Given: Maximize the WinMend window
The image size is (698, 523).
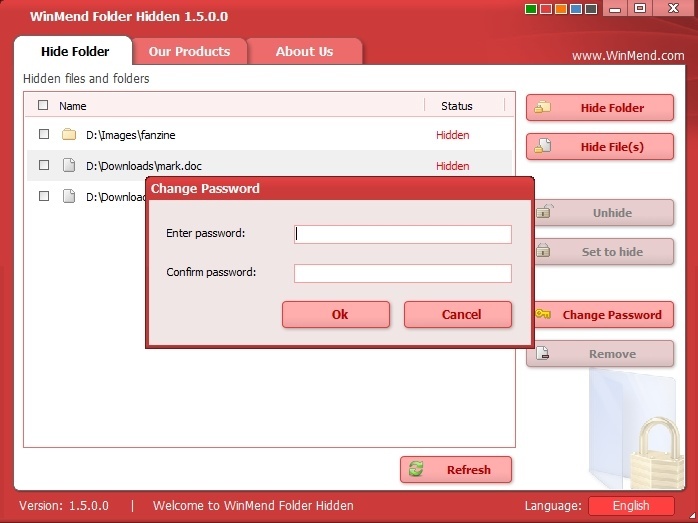Looking at the screenshot, I should (x=640, y=8).
